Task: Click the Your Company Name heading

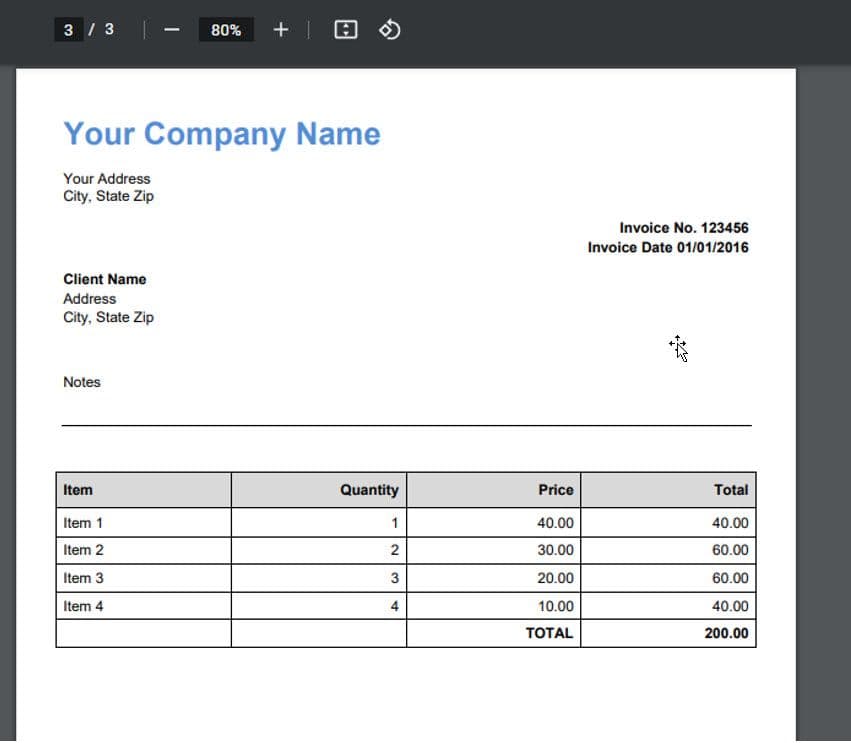Action: [222, 134]
